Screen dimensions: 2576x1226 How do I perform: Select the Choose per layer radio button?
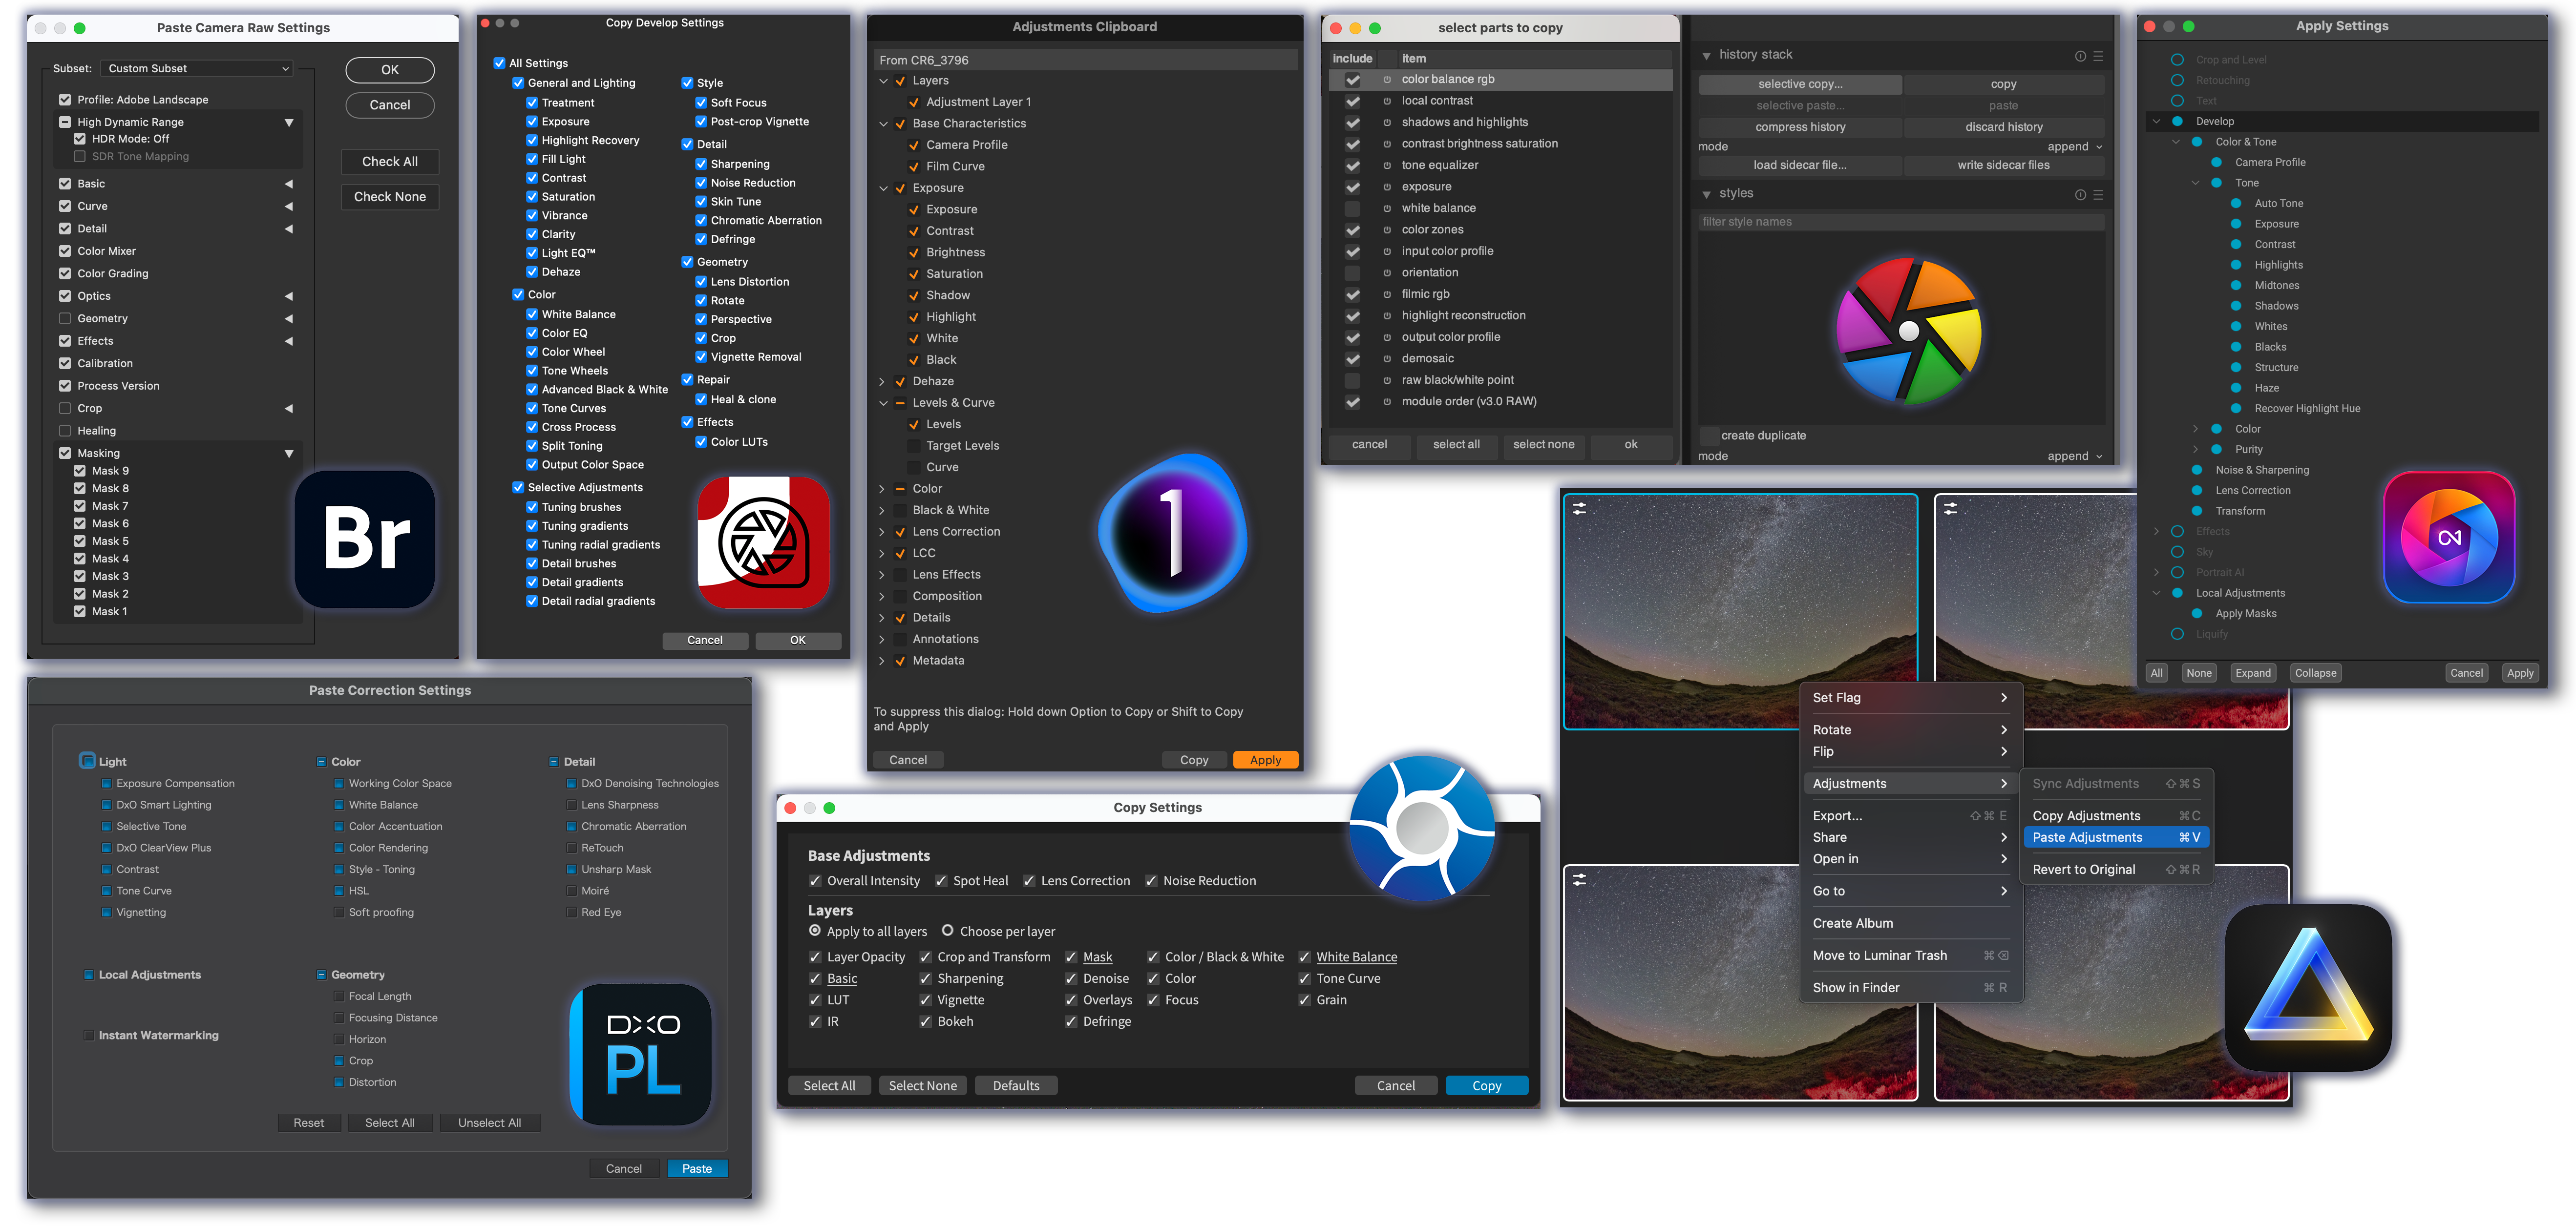[x=947, y=931]
